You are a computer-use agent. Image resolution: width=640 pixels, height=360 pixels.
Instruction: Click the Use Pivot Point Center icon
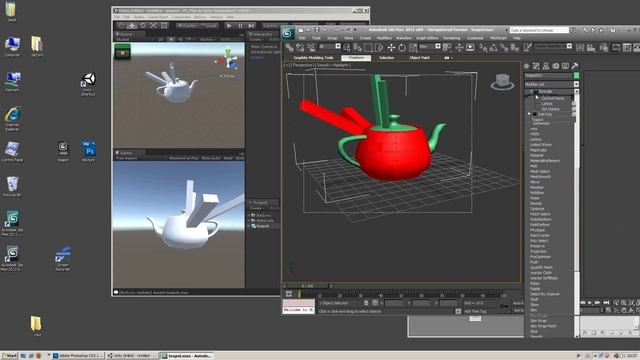click(x=447, y=48)
